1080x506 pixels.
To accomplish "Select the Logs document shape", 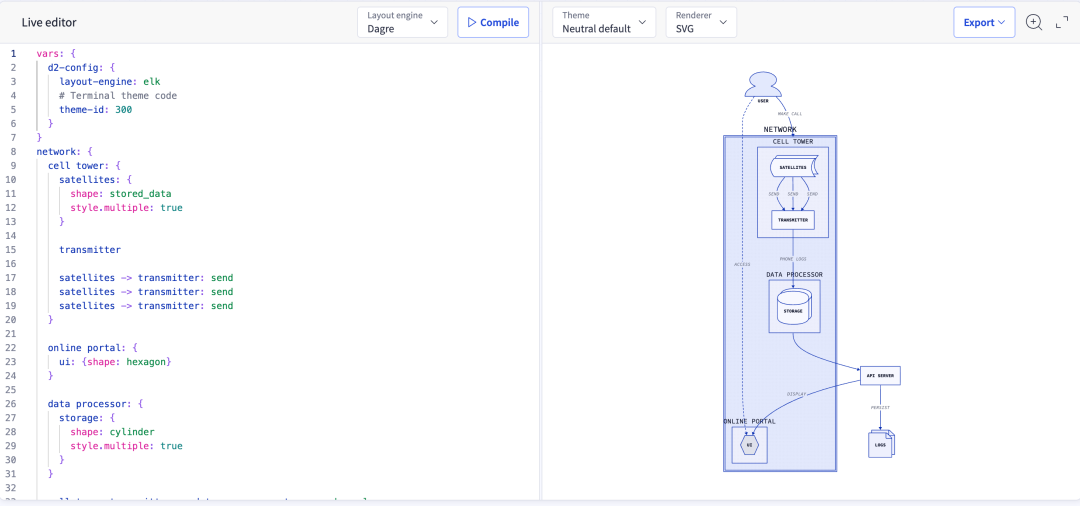I will pyautogui.click(x=881, y=444).
